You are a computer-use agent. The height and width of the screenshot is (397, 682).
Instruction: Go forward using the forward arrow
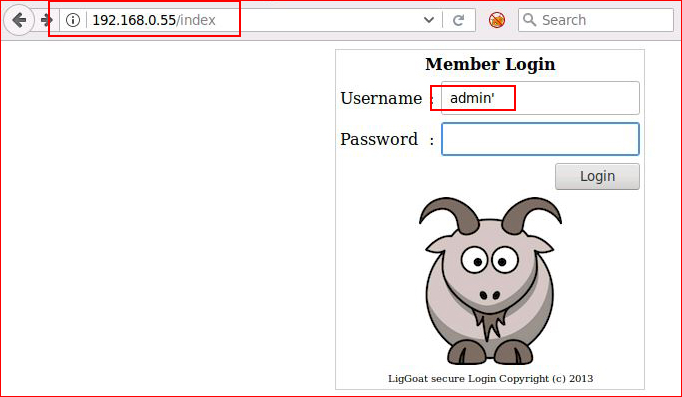point(47,20)
